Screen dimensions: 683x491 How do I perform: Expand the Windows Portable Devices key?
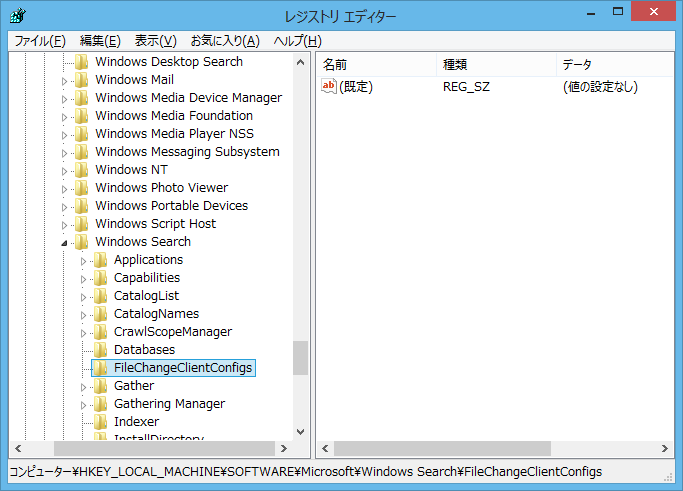(x=64, y=207)
